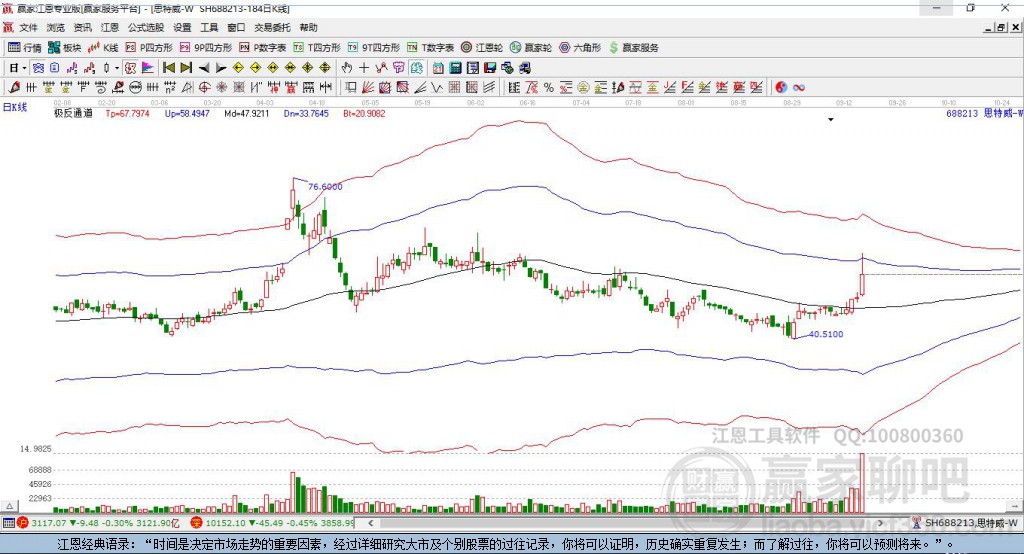1024x554 pixels.
Task: Open the P四方形 tool
Action: 149,48
